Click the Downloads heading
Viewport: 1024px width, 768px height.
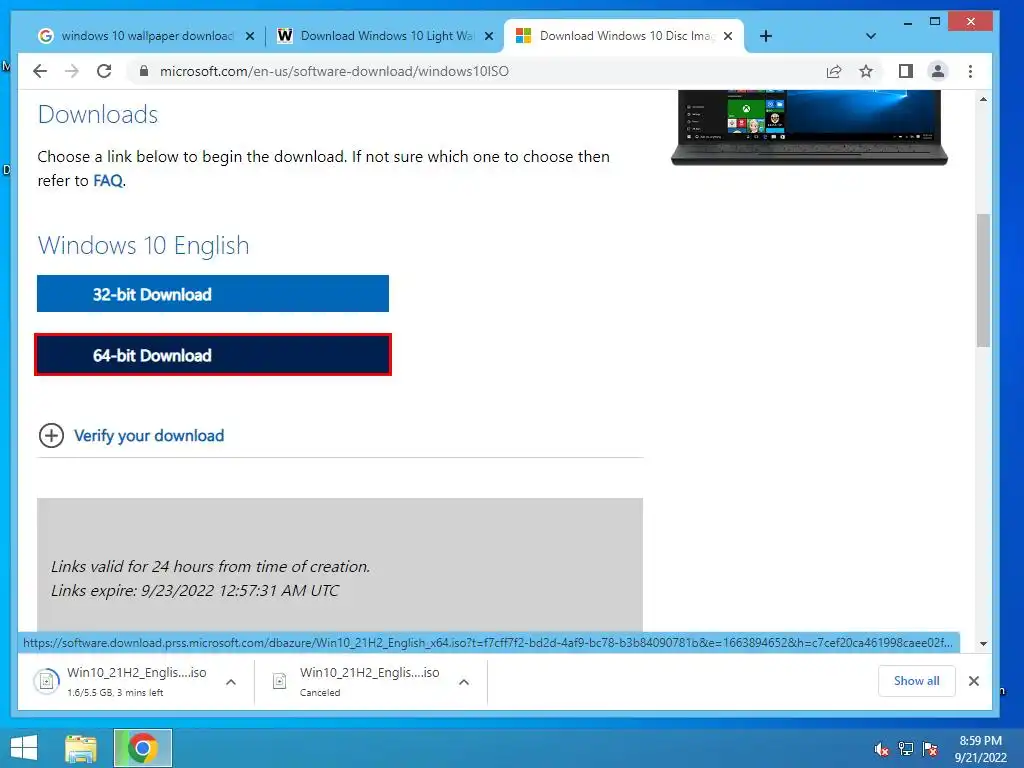pyautogui.click(x=98, y=114)
